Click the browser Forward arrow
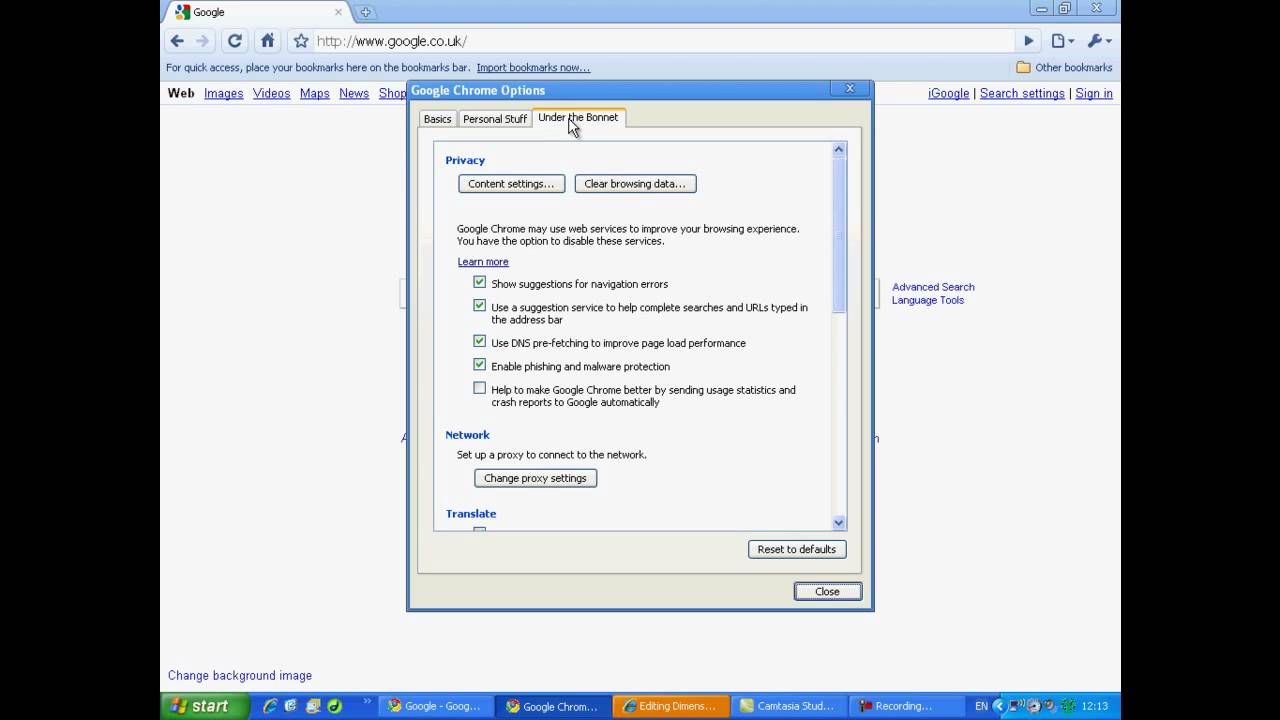Screen dimensions: 1280x720 (203, 41)
